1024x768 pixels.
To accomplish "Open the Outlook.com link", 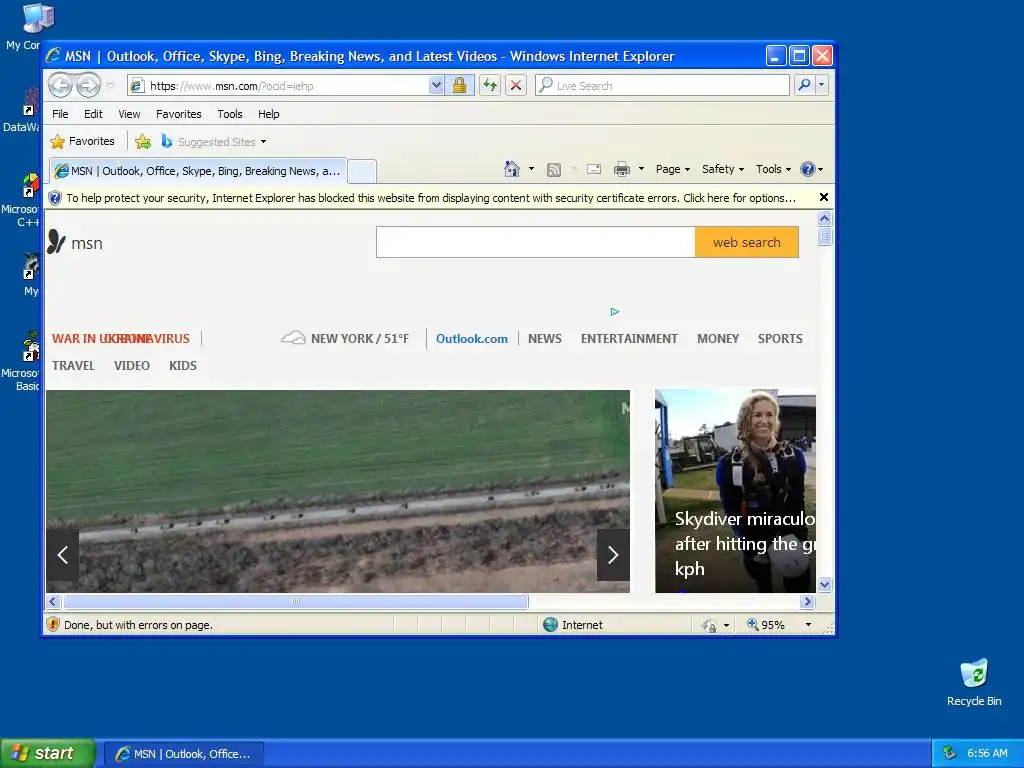I will 472,339.
